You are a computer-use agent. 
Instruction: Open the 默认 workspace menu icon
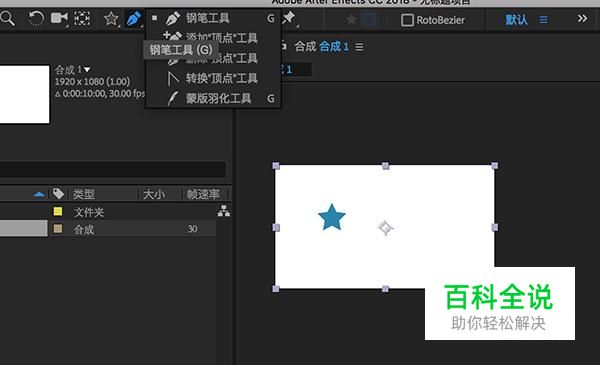coord(543,20)
